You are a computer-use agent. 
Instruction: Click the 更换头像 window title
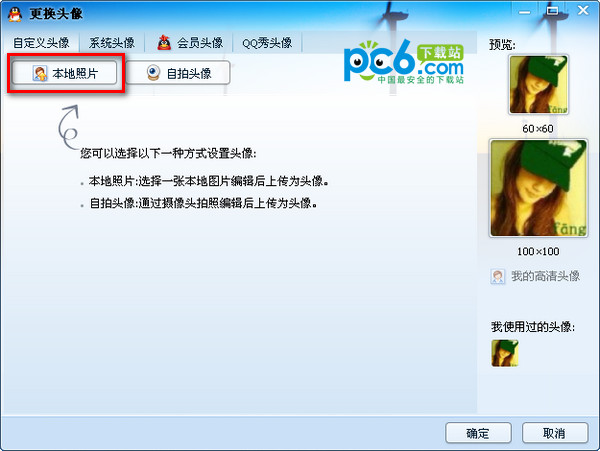point(56,14)
